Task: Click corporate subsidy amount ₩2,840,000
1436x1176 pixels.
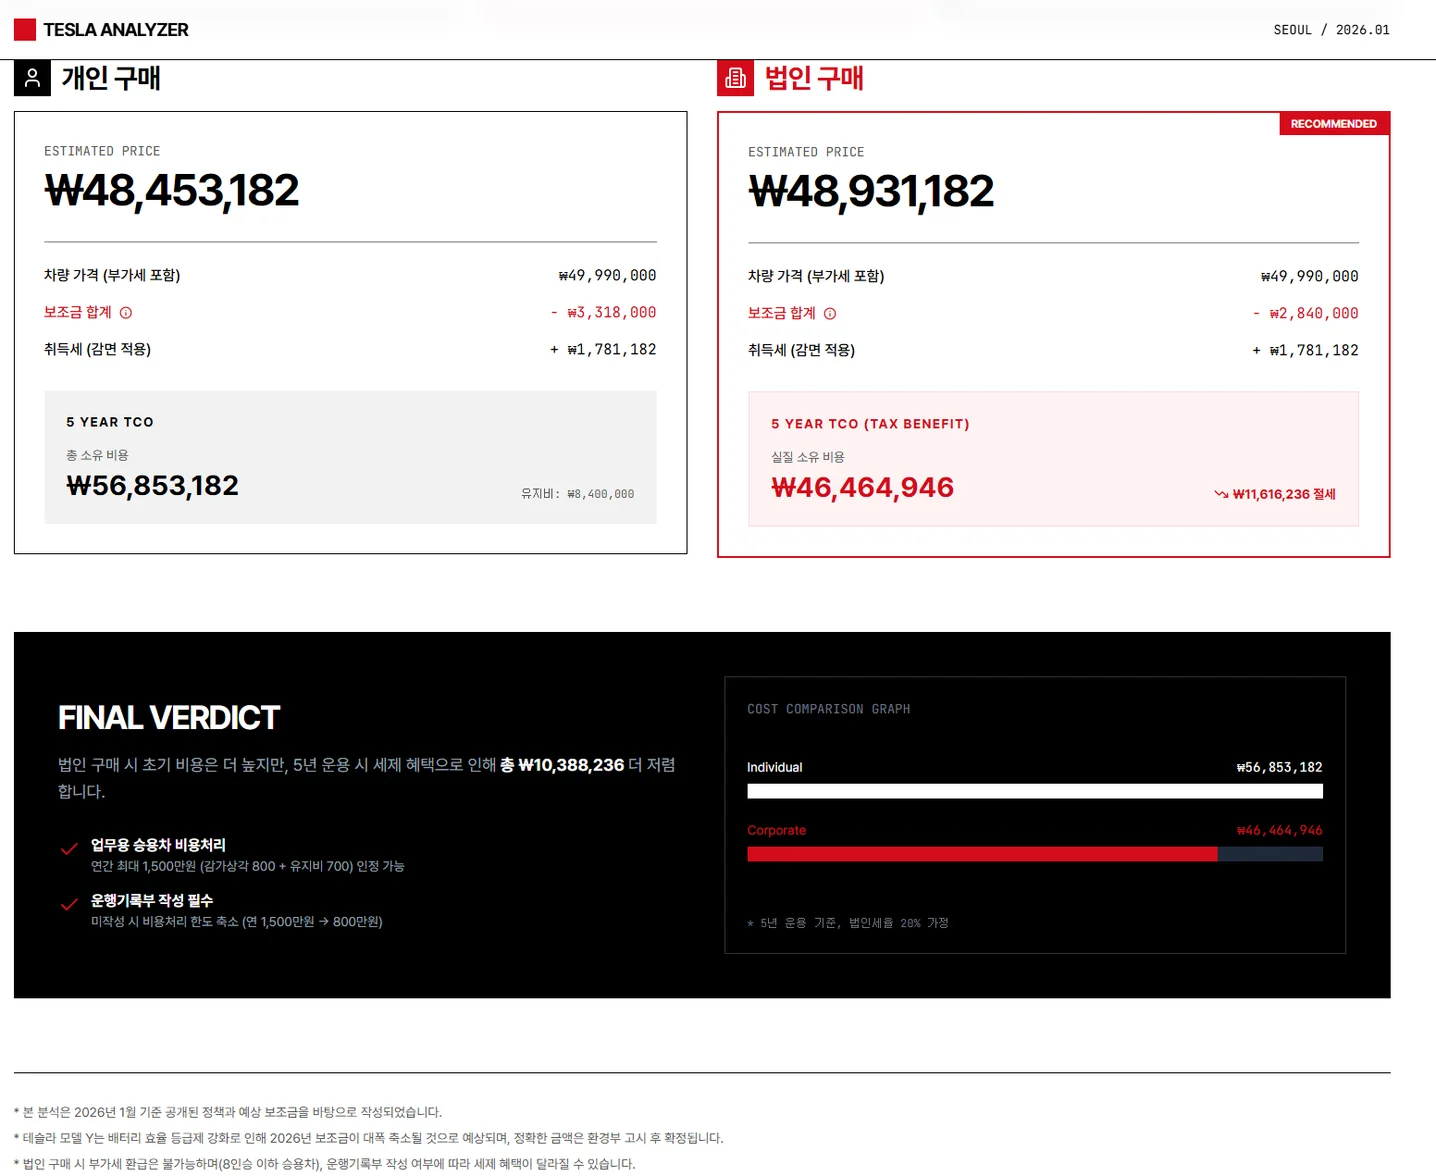Action: point(1305,313)
